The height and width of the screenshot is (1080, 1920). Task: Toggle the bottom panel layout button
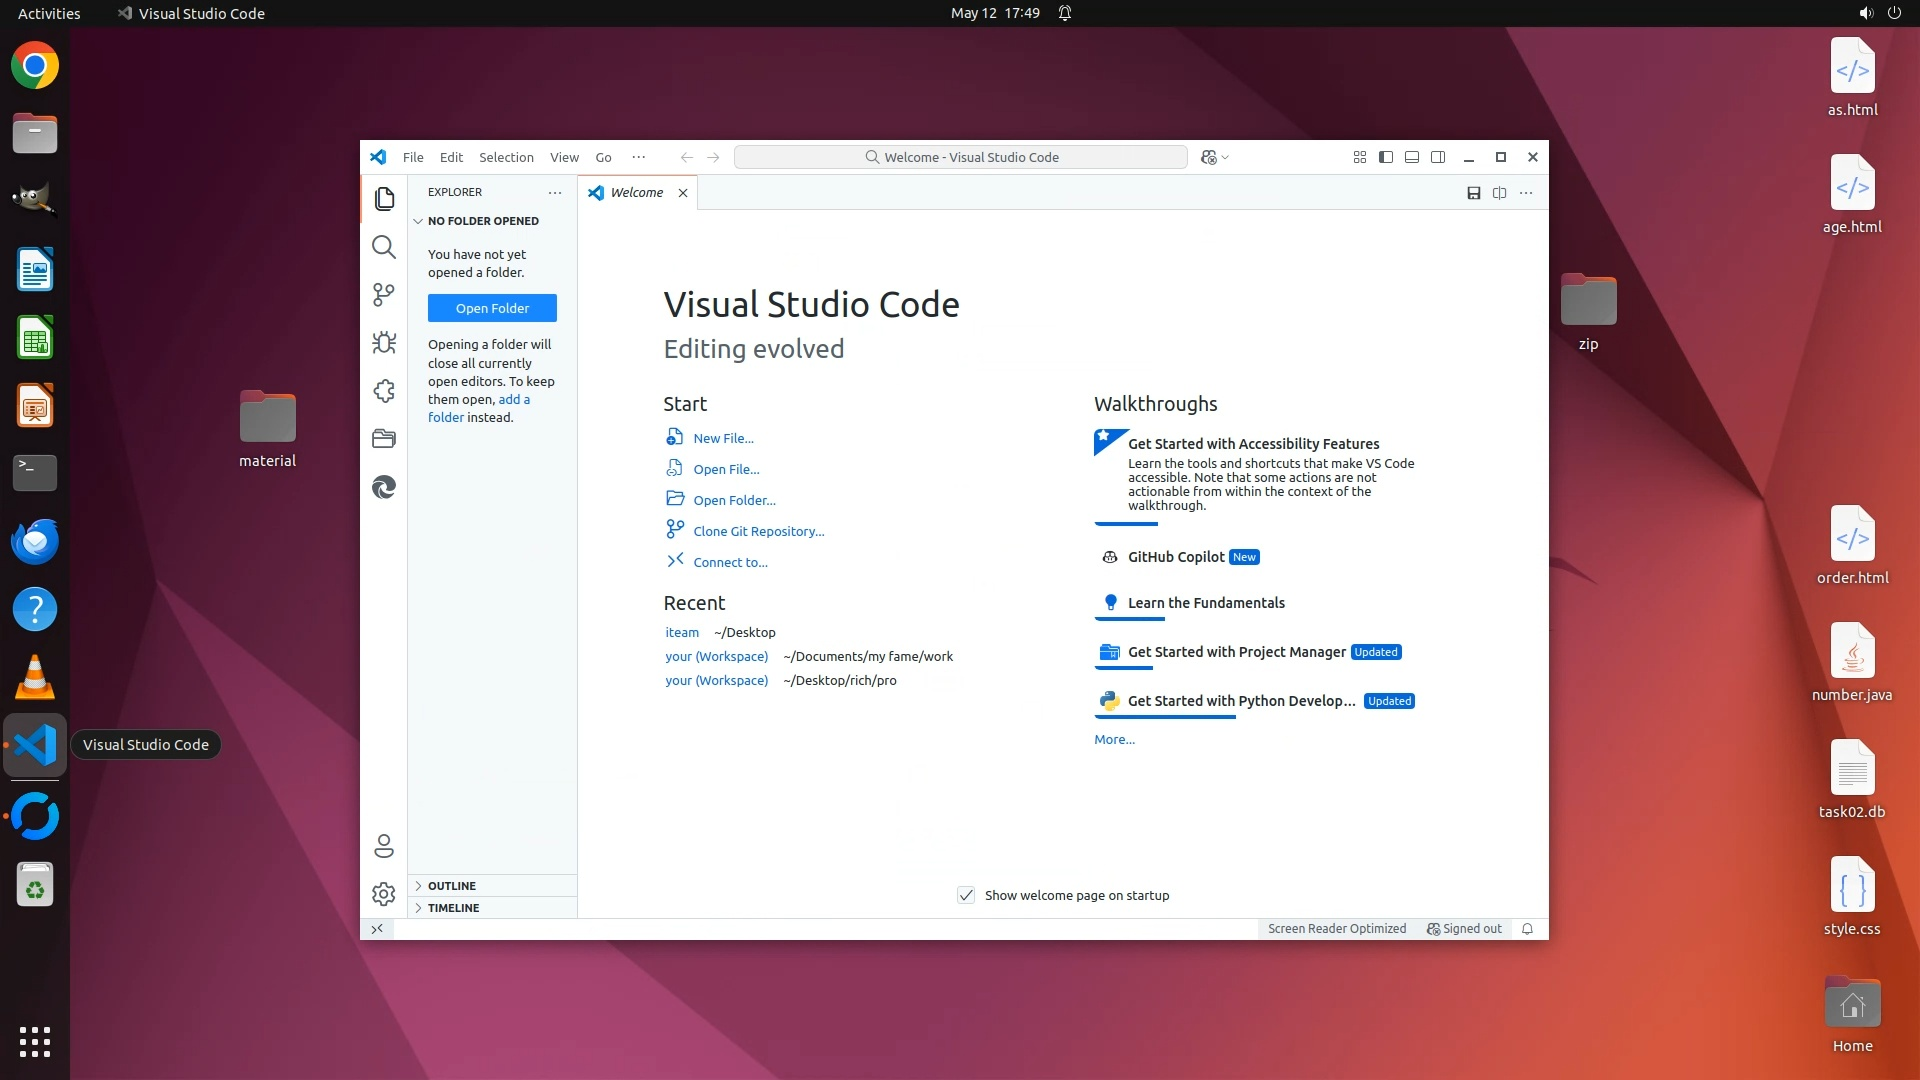[1412, 157]
